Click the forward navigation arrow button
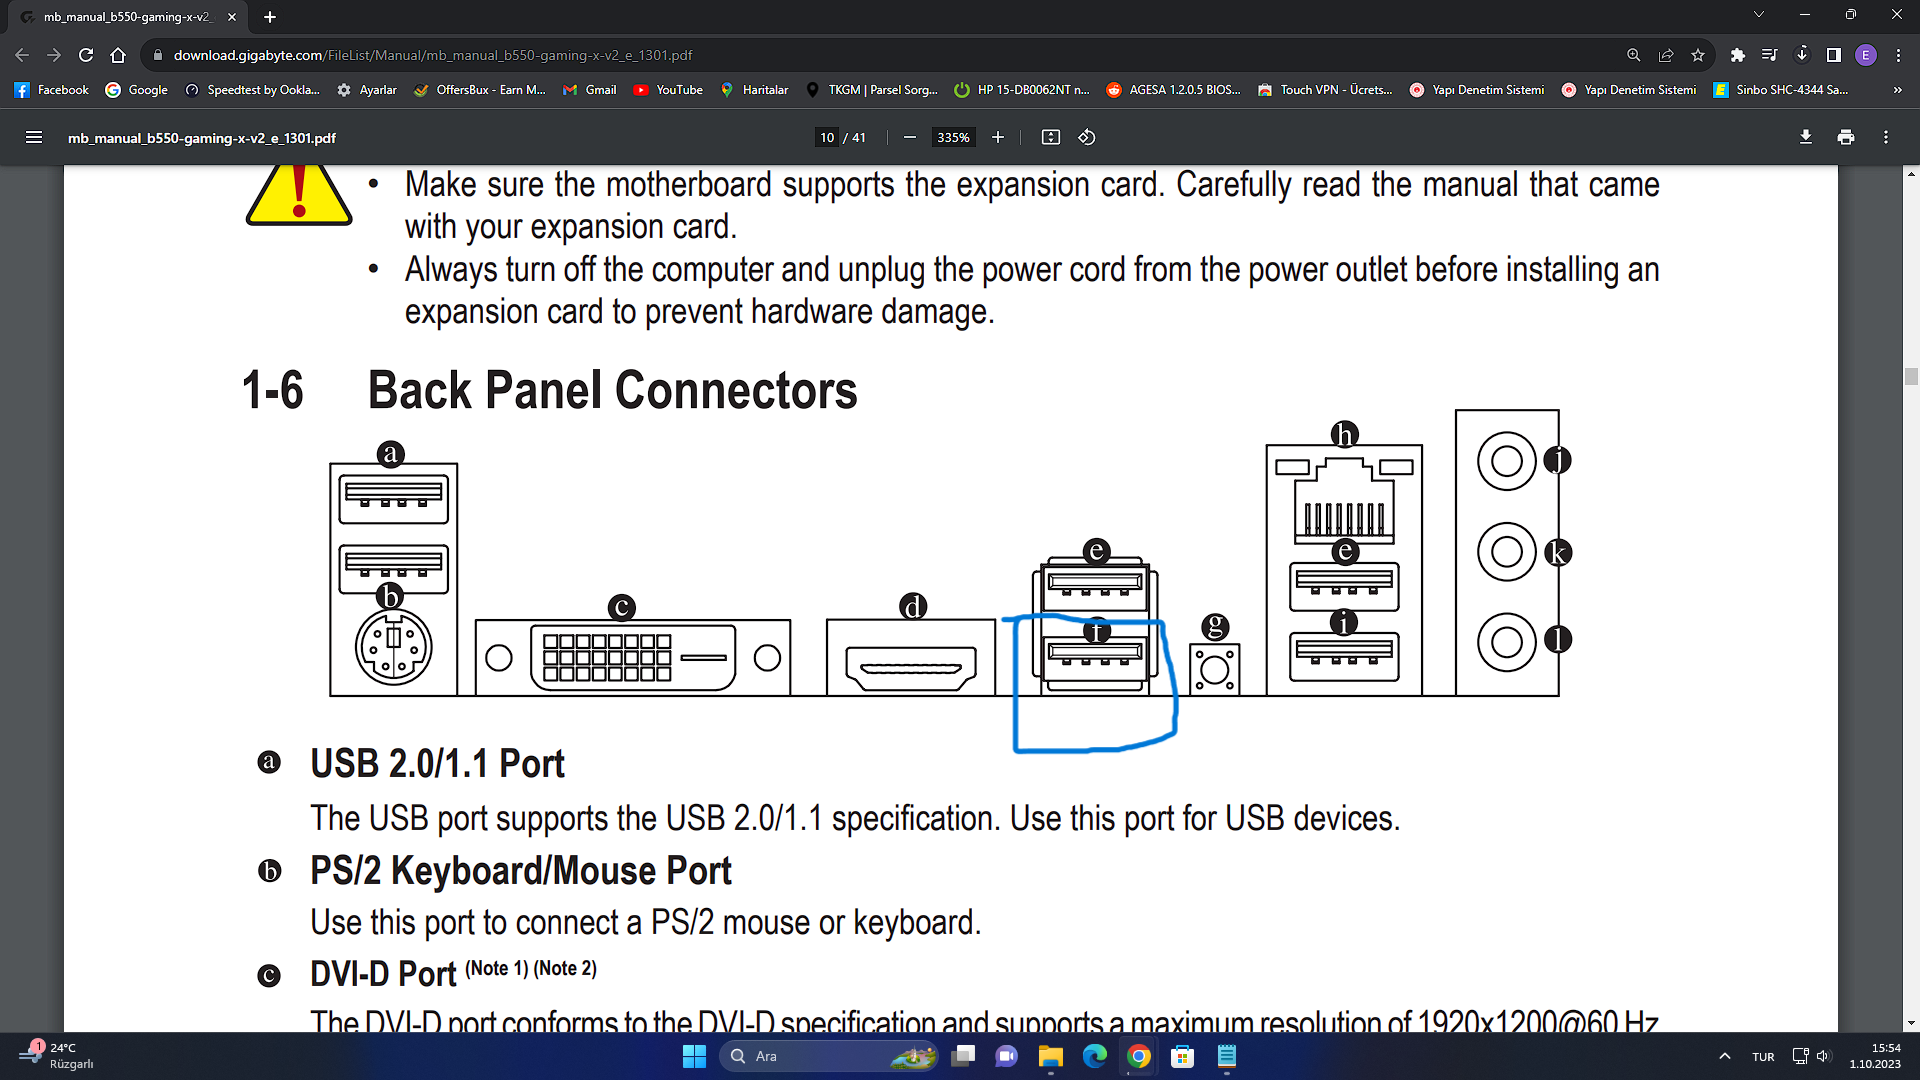 point(53,54)
